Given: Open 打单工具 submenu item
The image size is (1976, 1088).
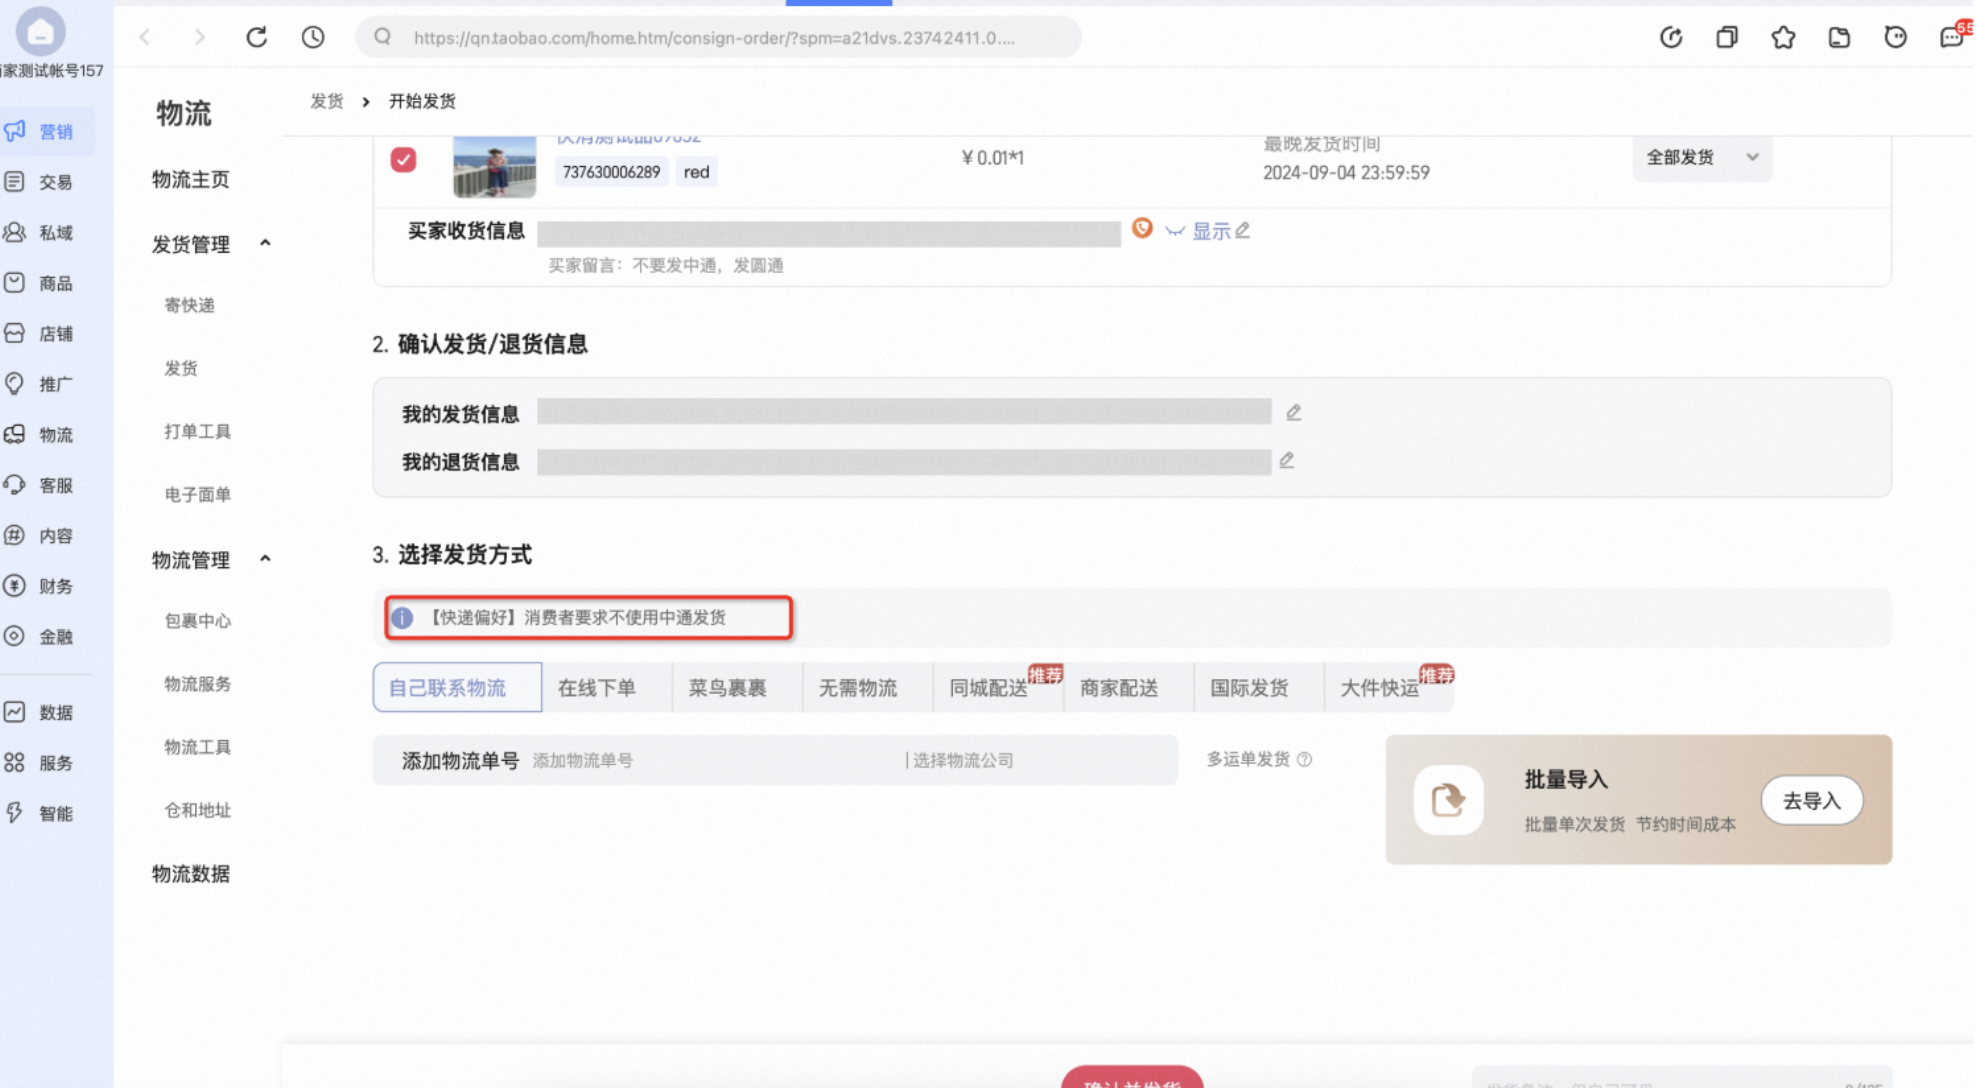Looking at the screenshot, I should (x=197, y=431).
